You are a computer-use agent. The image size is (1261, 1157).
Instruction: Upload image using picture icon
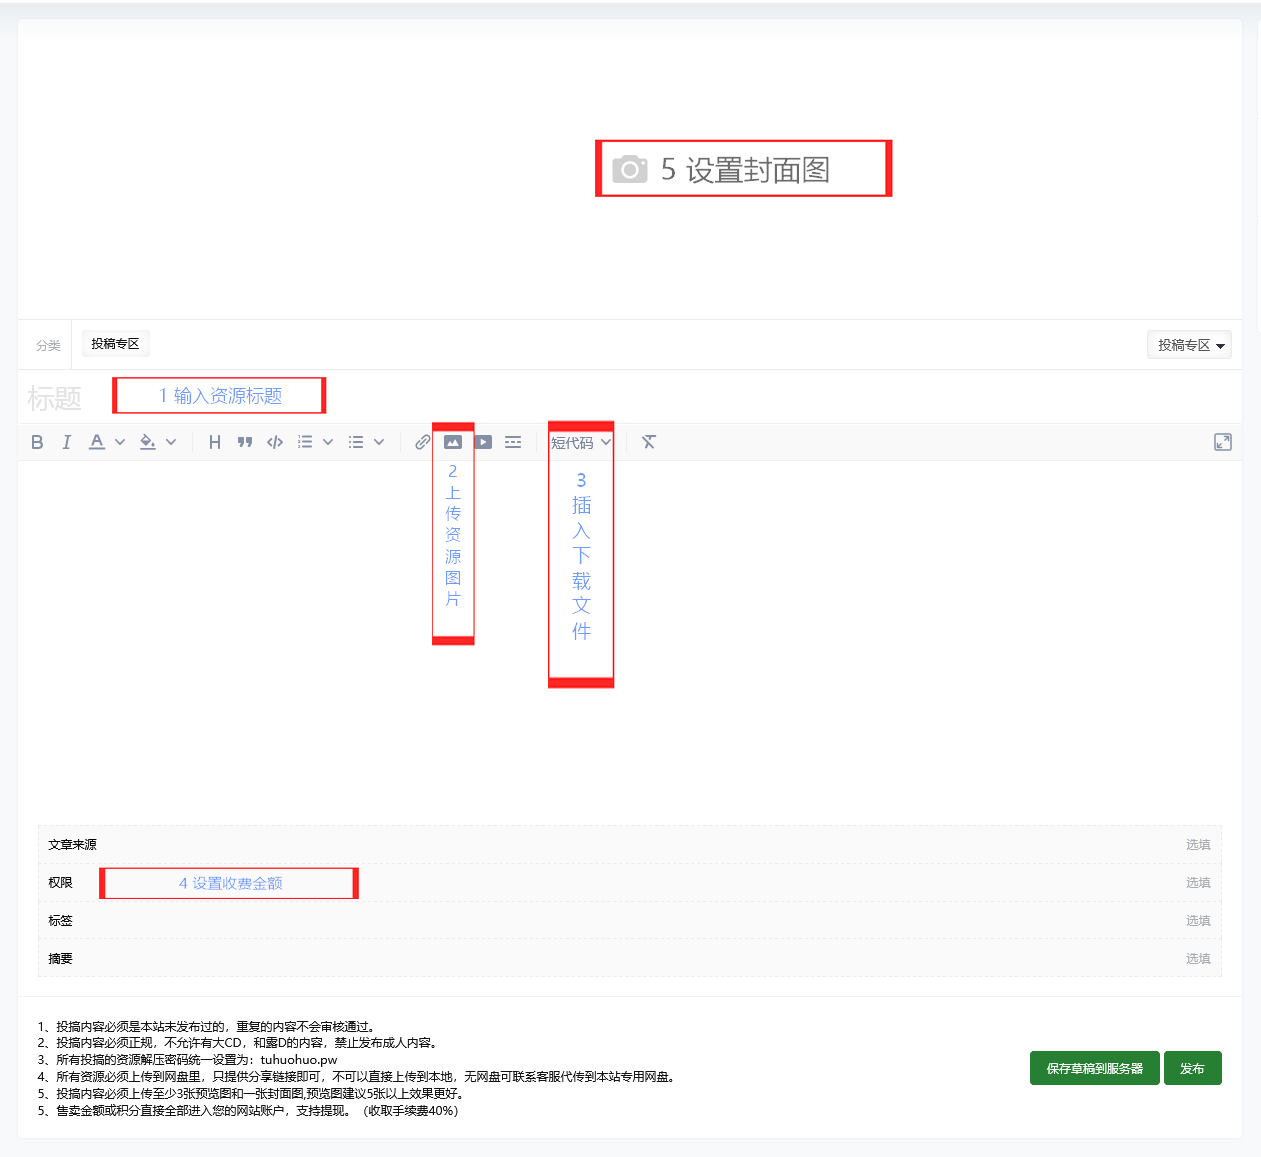click(453, 442)
